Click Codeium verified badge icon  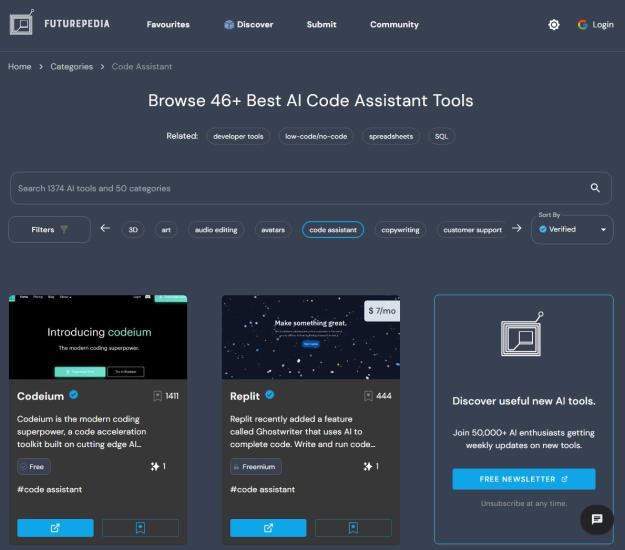73,395
